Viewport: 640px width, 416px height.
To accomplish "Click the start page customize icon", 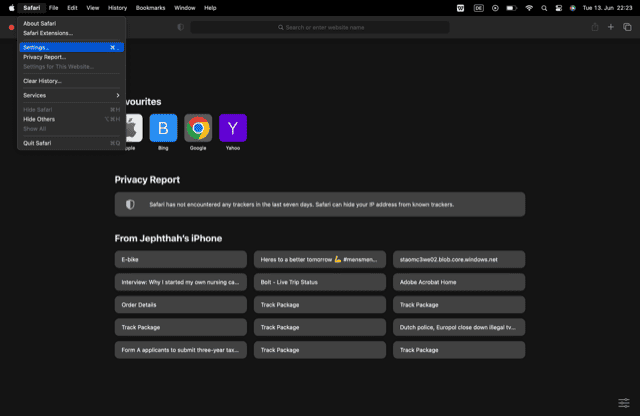I will (x=624, y=402).
